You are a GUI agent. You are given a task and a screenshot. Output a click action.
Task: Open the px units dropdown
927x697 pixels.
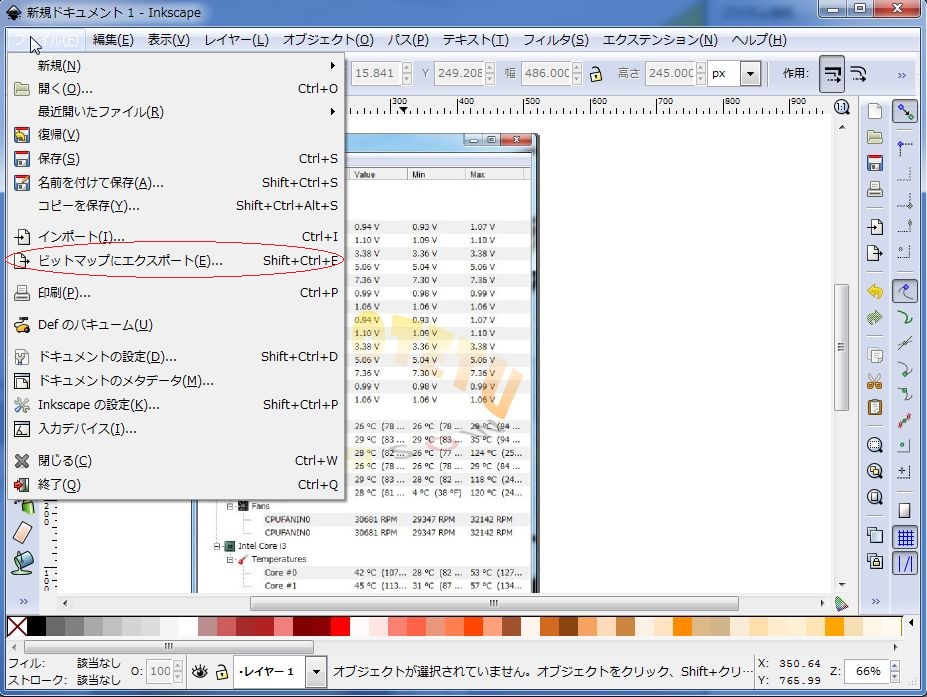[750, 73]
